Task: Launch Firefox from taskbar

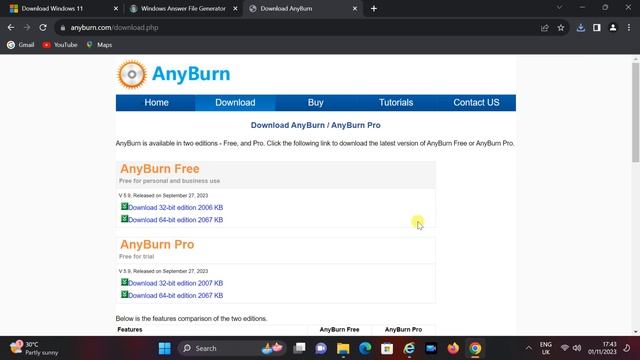Action: pyautogui.click(x=453, y=348)
